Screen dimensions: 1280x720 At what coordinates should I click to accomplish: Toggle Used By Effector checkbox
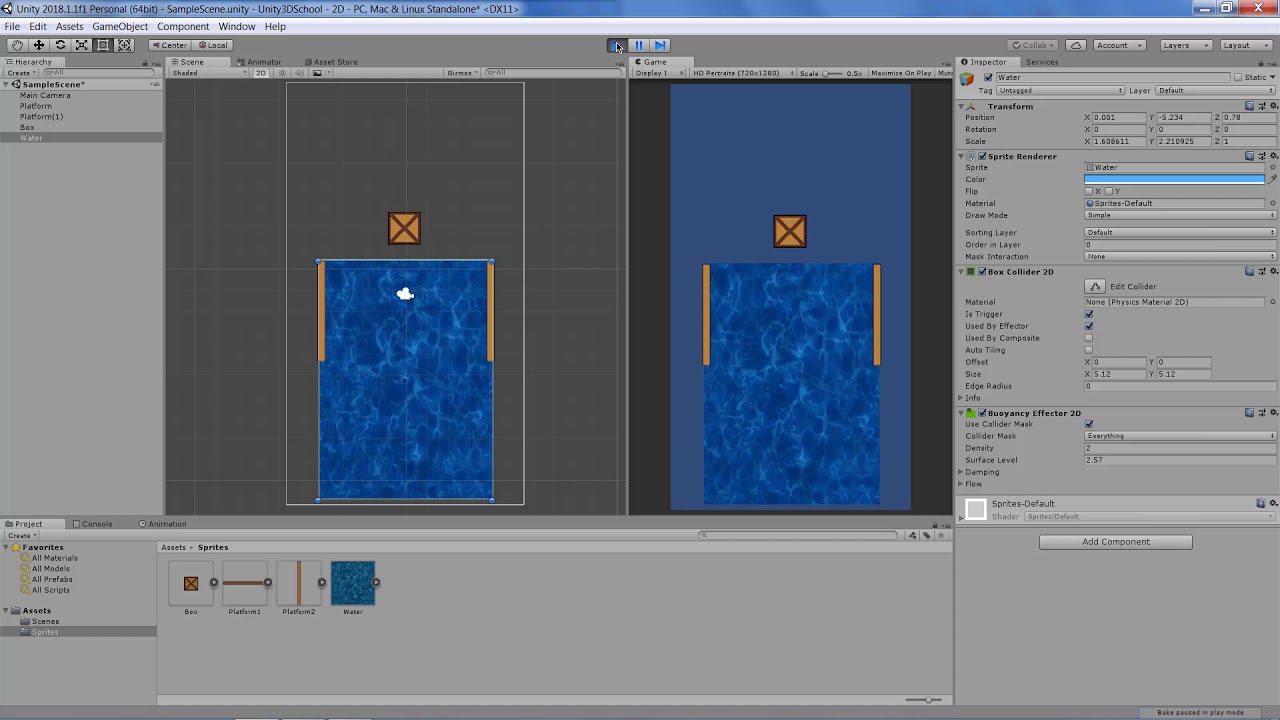point(1089,326)
